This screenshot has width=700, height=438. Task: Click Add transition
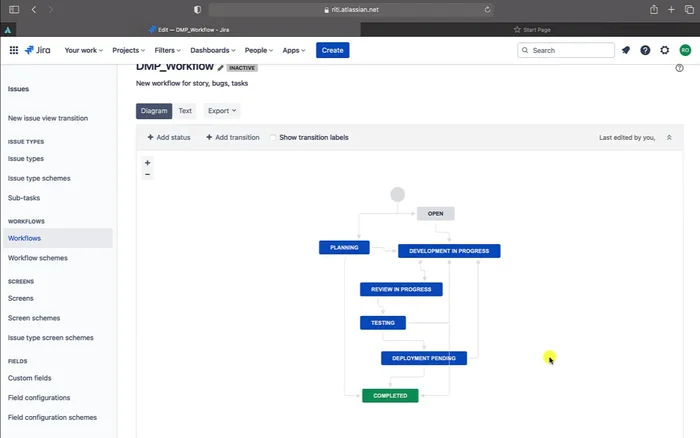click(233, 138)
